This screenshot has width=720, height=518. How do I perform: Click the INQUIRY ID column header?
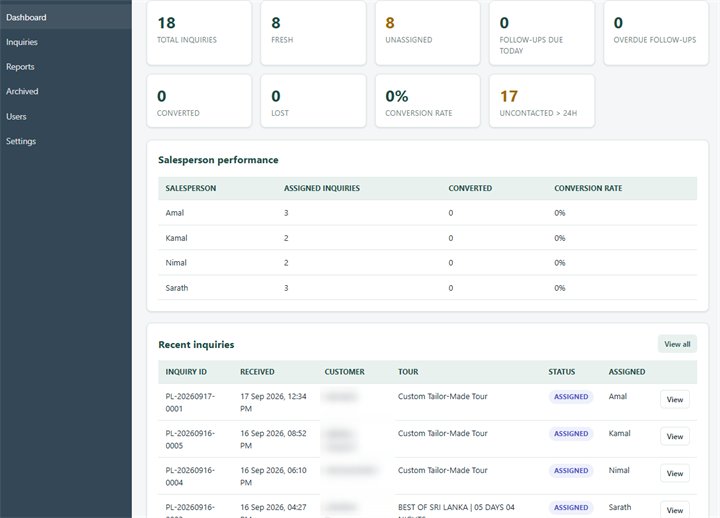186,372
